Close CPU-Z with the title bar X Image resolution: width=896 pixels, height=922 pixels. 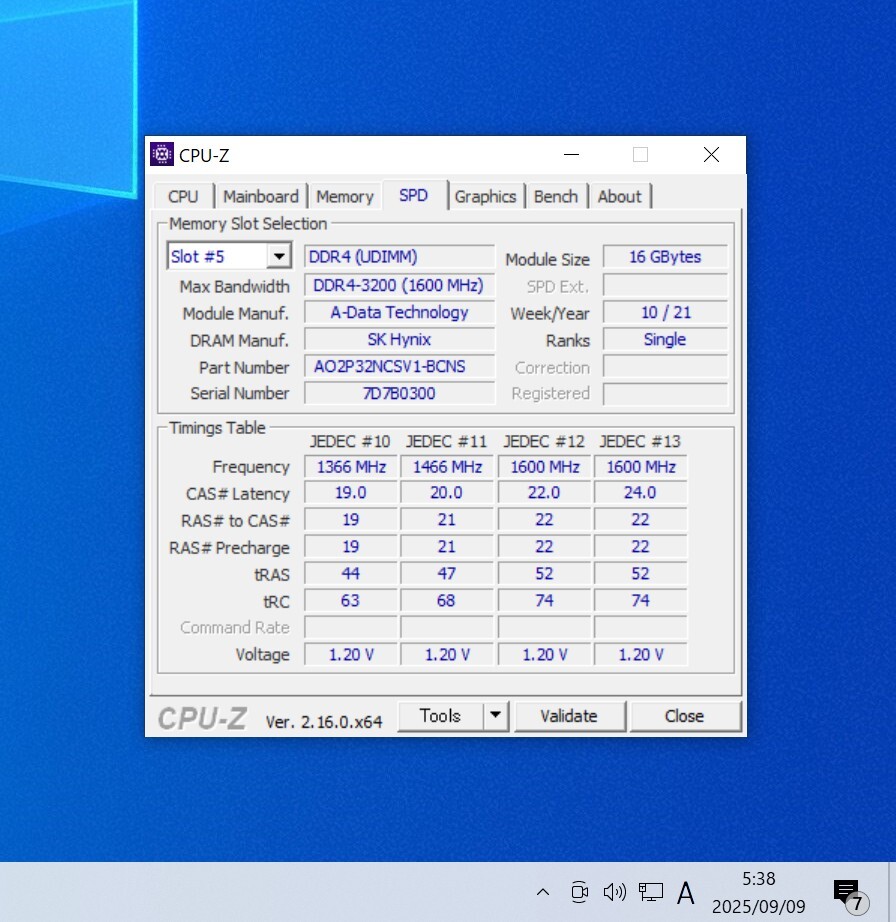pyautogui.click(x=711, y=155)
